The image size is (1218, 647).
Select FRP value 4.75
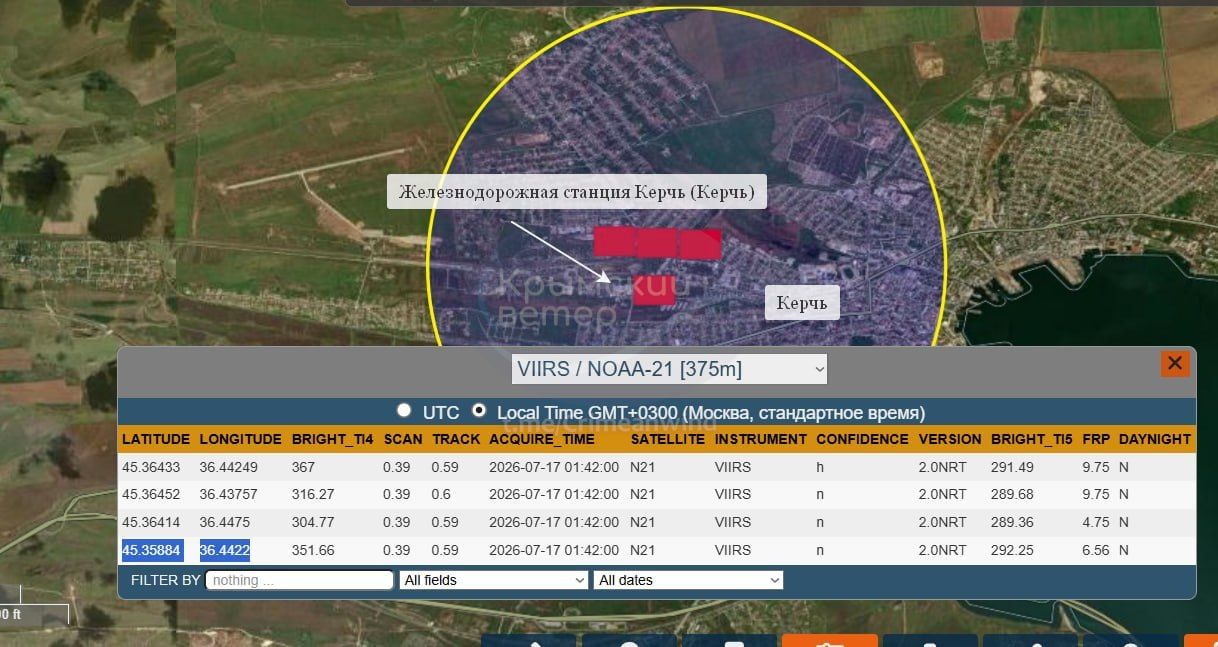pos(1095,522)
